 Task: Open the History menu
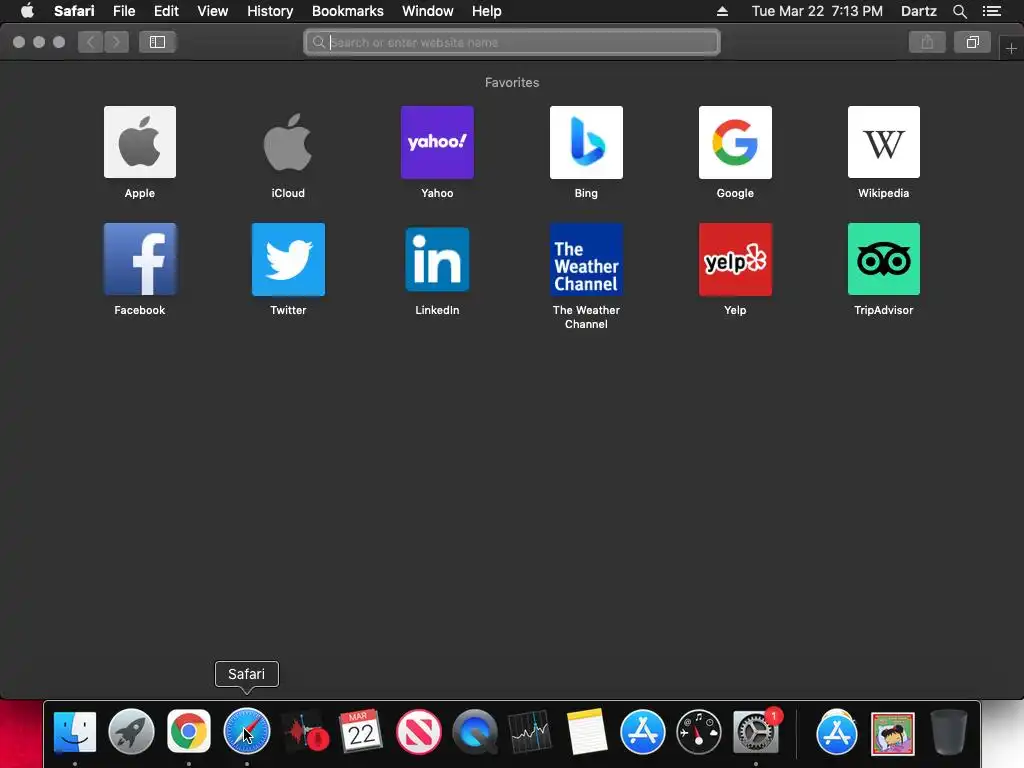tap(270, 11)
